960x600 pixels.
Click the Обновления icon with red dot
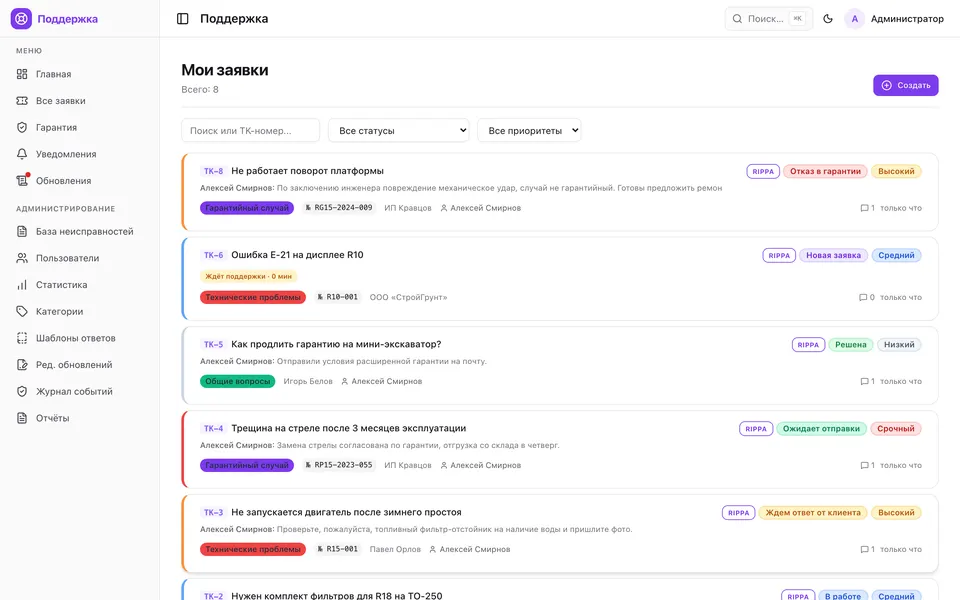[23, 180]
